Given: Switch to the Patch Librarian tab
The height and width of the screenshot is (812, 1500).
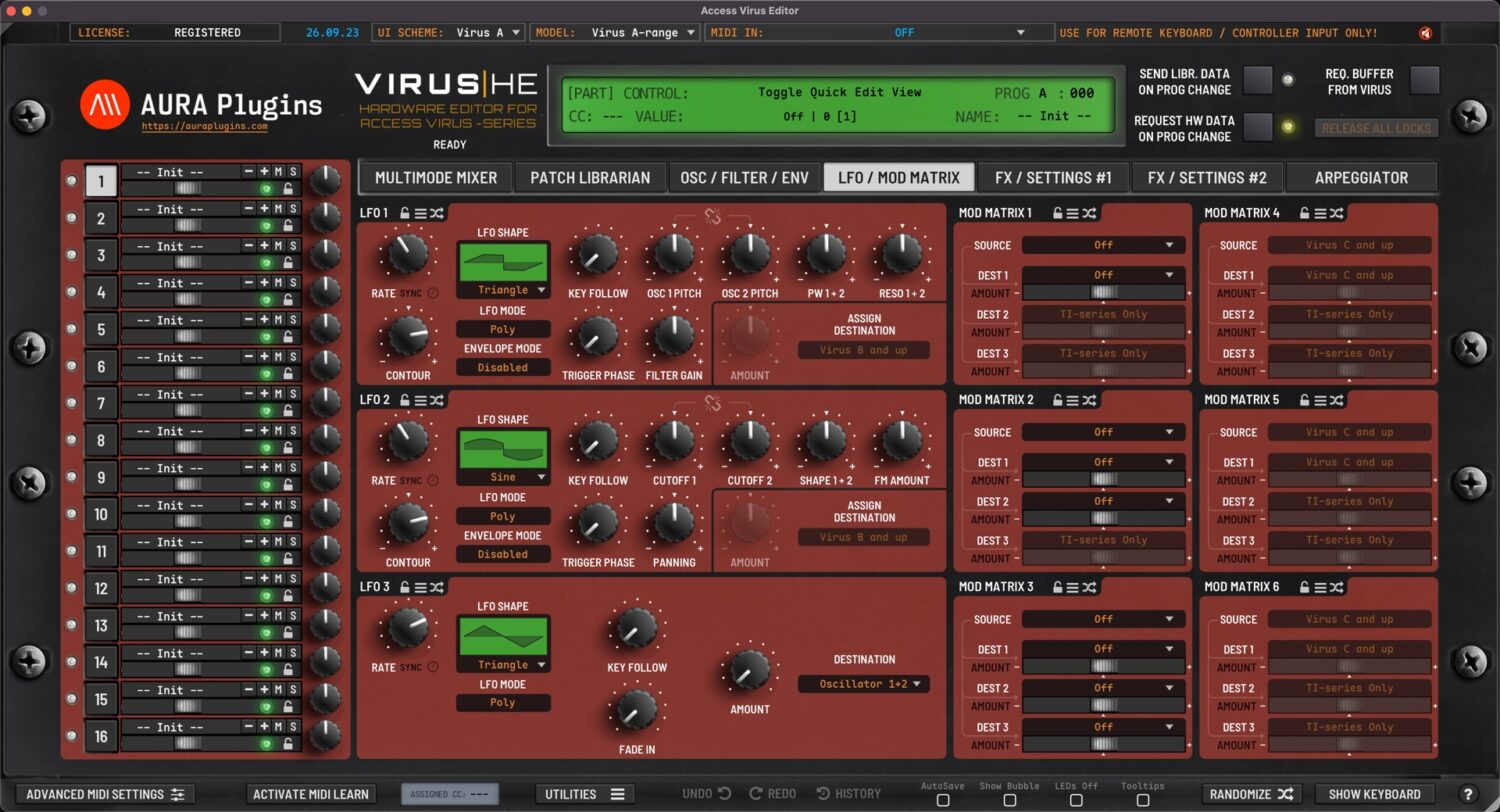Looking at the screenshot, I should (x=590, y=178).
